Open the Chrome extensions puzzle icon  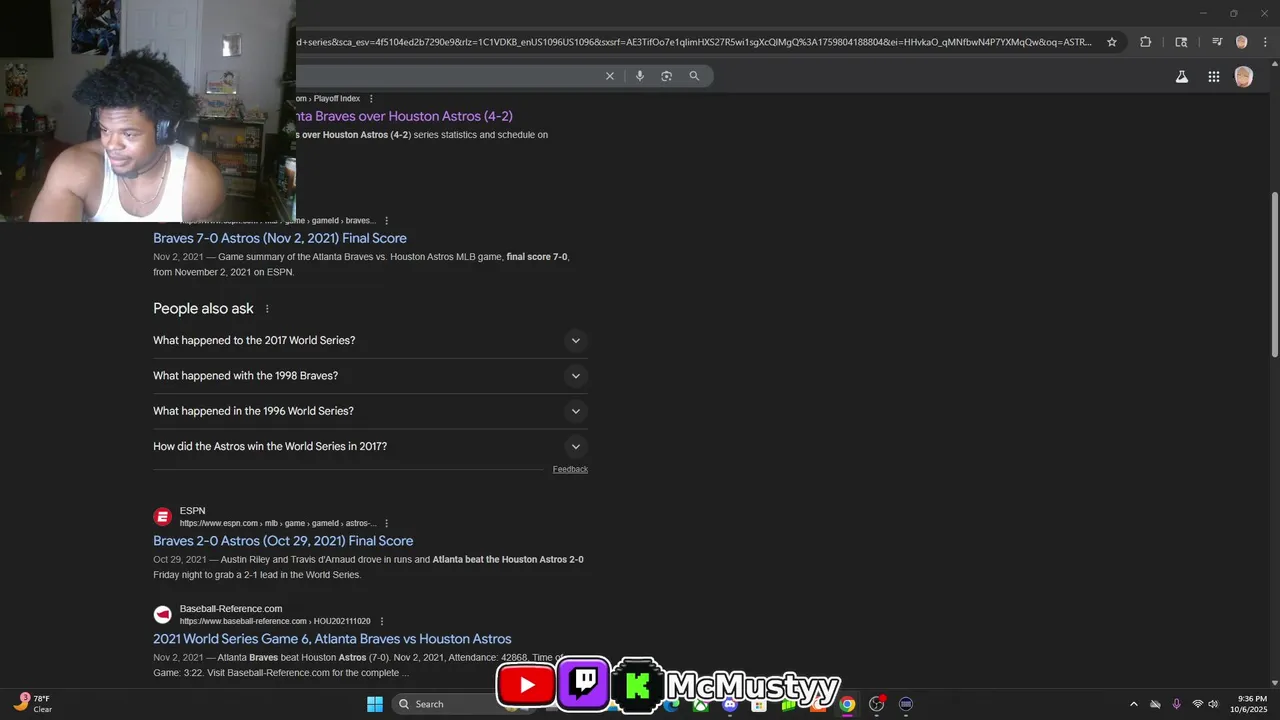(1145, 42)
